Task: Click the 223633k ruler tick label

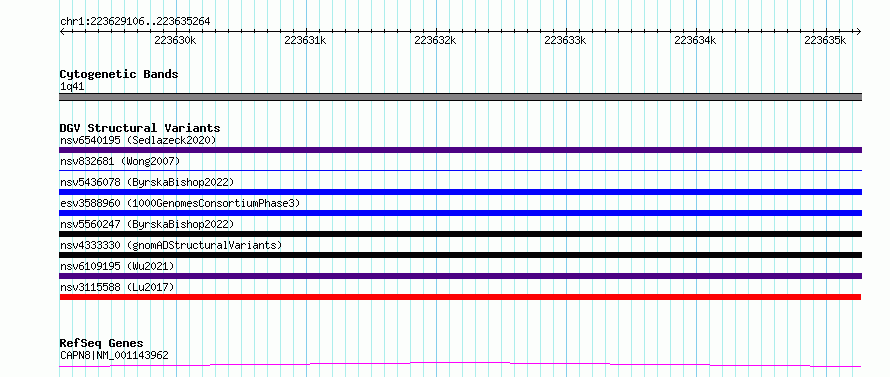Action: [x=565, y=40]
